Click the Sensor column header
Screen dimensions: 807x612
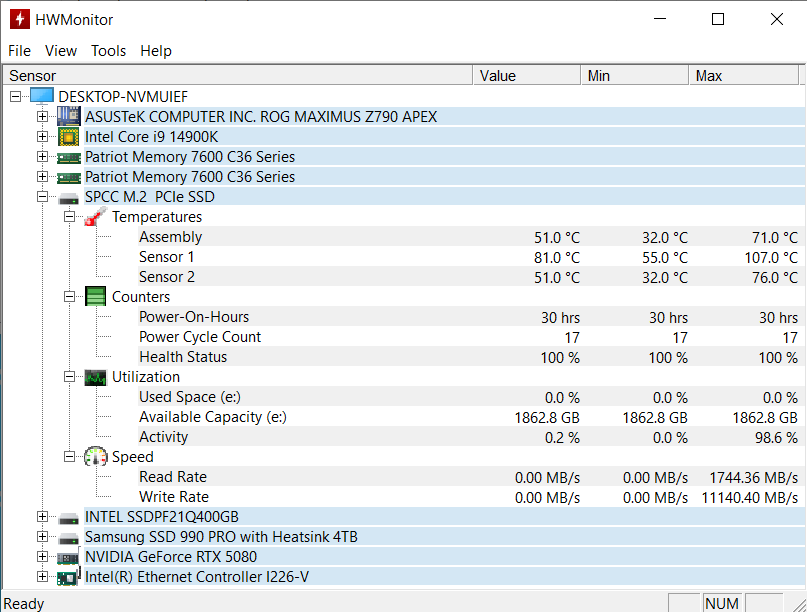[x=238, y=76]
